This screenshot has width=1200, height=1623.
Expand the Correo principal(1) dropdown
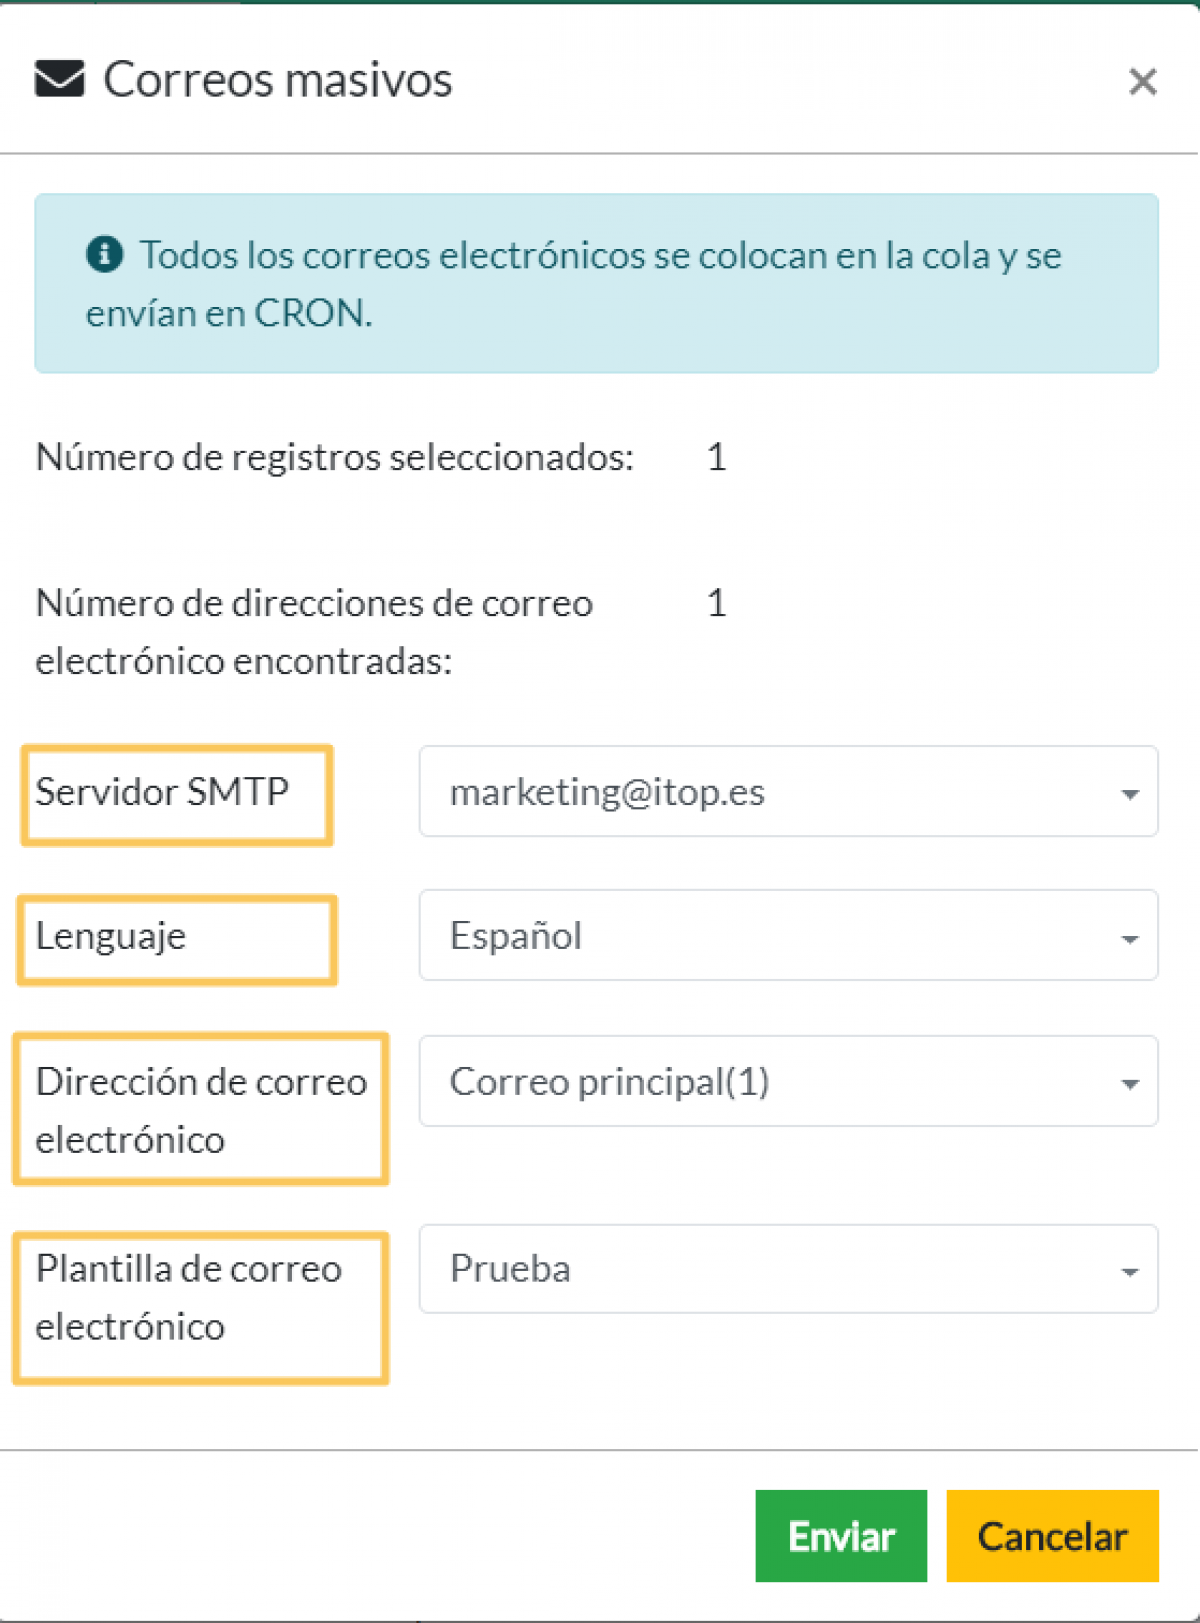click(x=788, y=1081)
